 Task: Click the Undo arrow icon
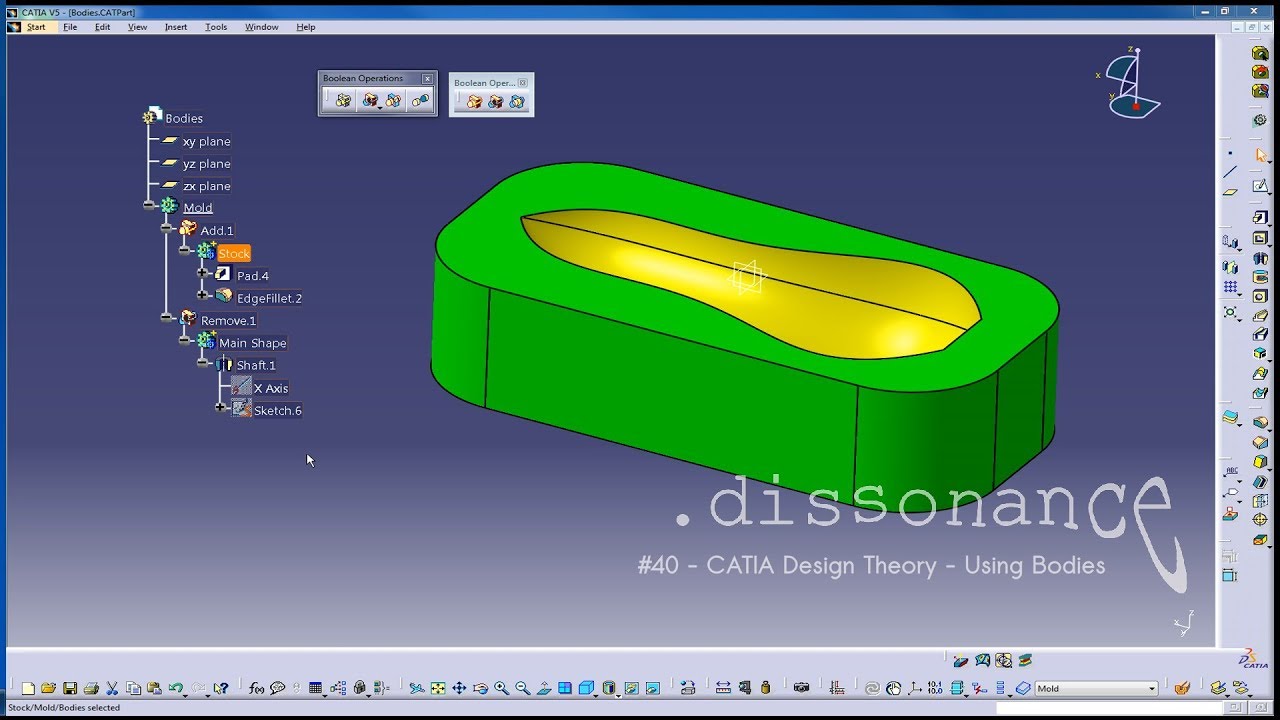coord(176,688)
